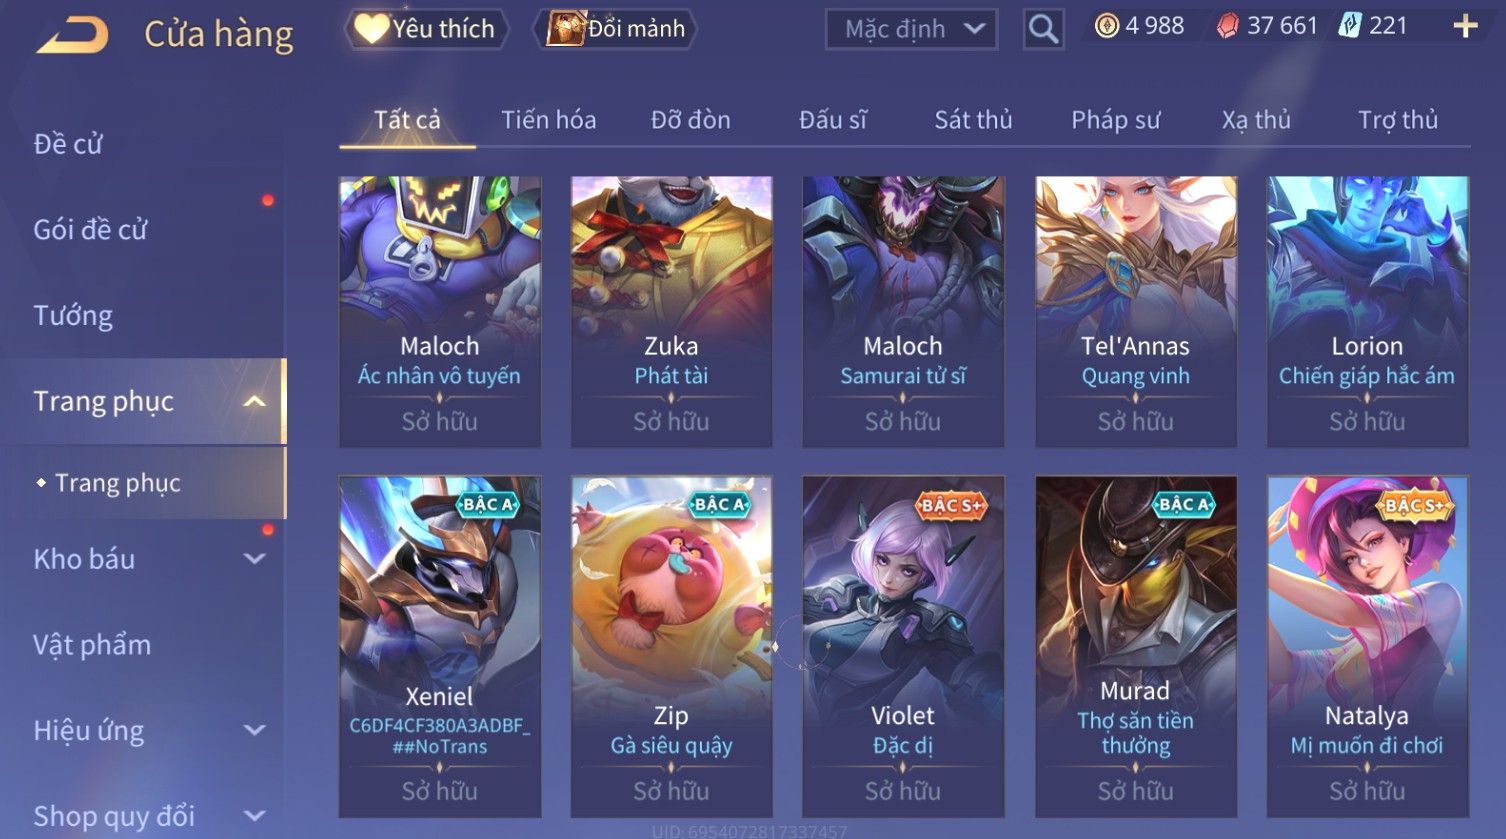Open Đổi mảnh chest exchange
The image size is (1506, 839).
tap(616, 29)
